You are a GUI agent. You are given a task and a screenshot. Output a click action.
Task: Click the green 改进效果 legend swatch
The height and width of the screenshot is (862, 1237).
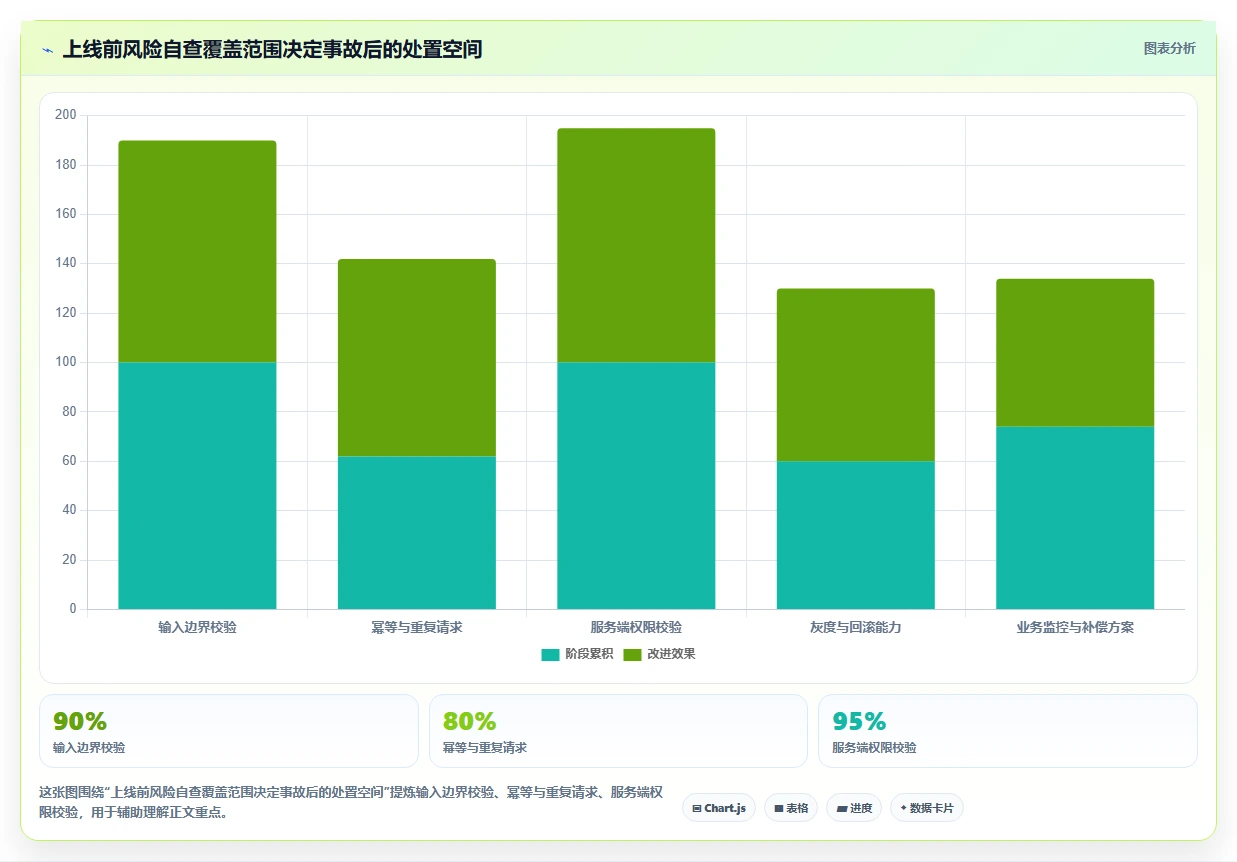coord(632,654)
